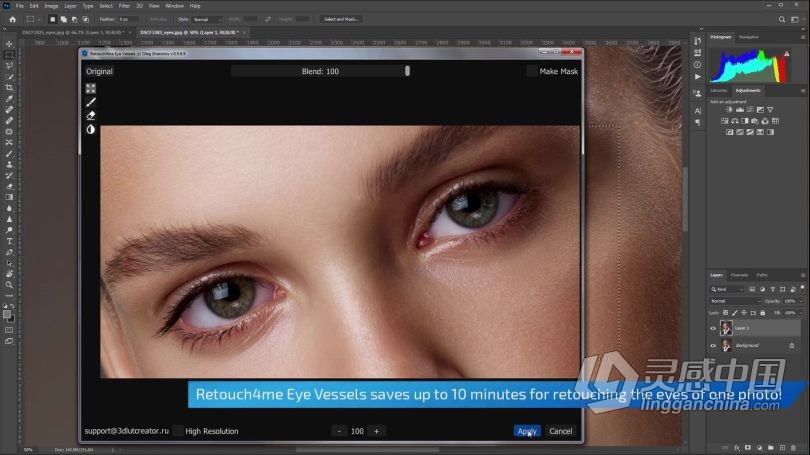This screenshot has height=455, width=810.
Task: Open the Actions play panel icon
Action: 698,76
